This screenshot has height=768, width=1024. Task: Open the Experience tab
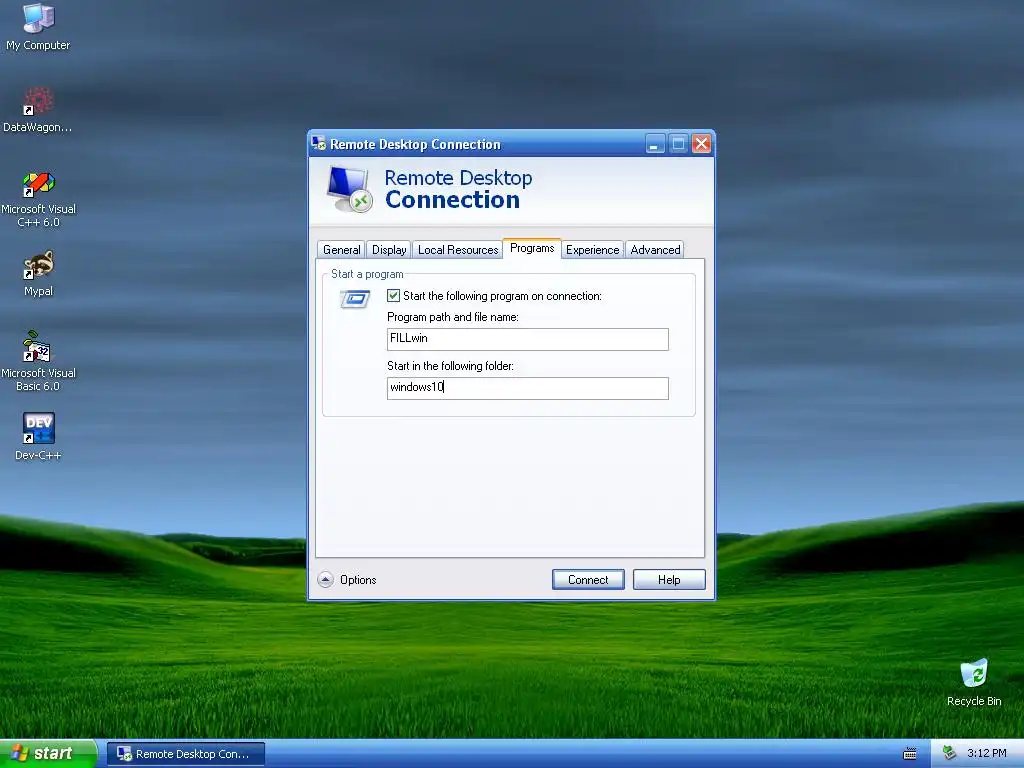click(592, 249)
